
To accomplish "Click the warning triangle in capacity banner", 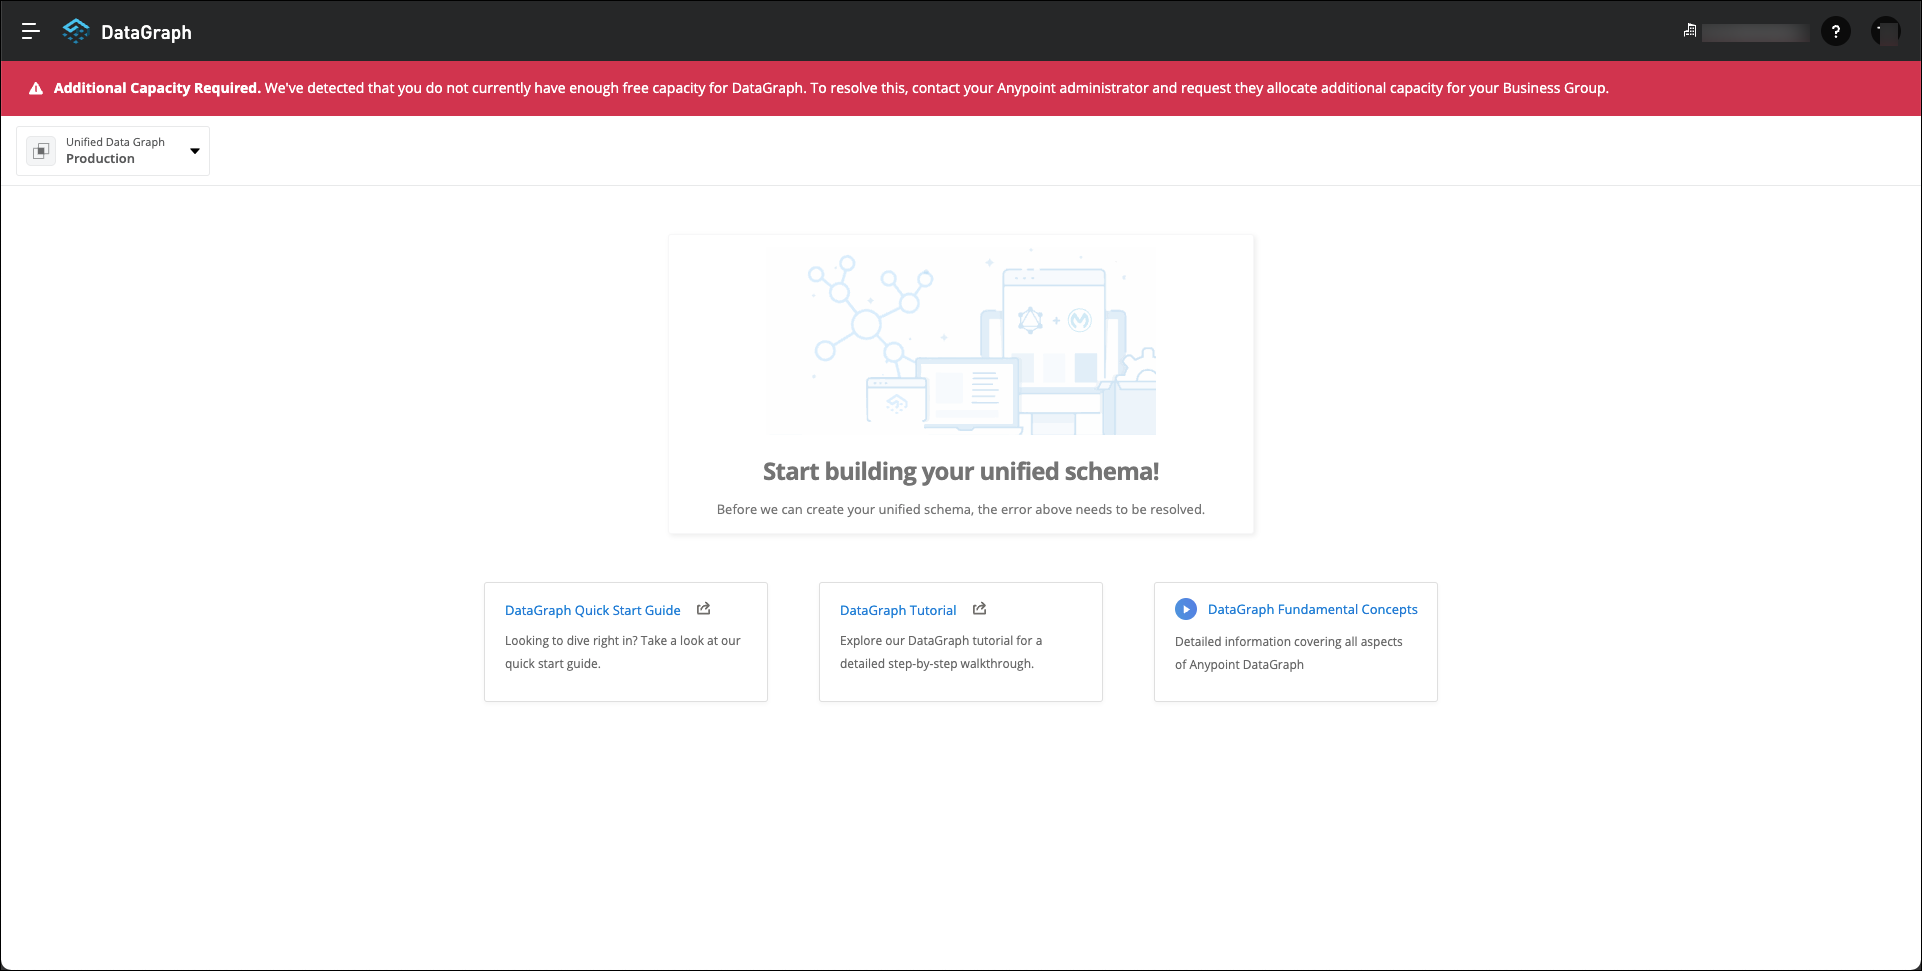I will [x=36, y=88].
